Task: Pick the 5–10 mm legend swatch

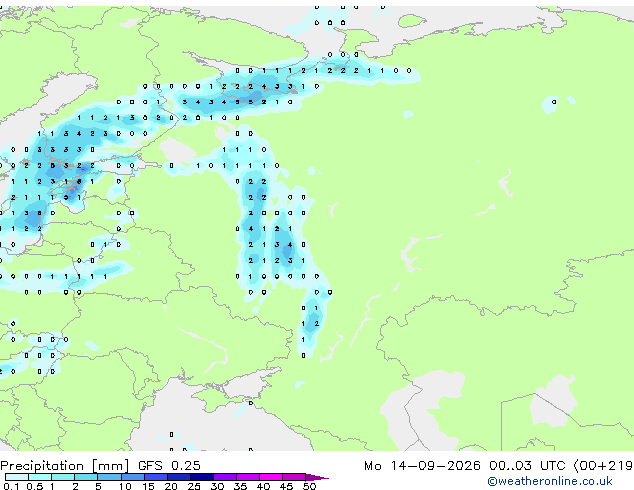Action: (109, 477)
